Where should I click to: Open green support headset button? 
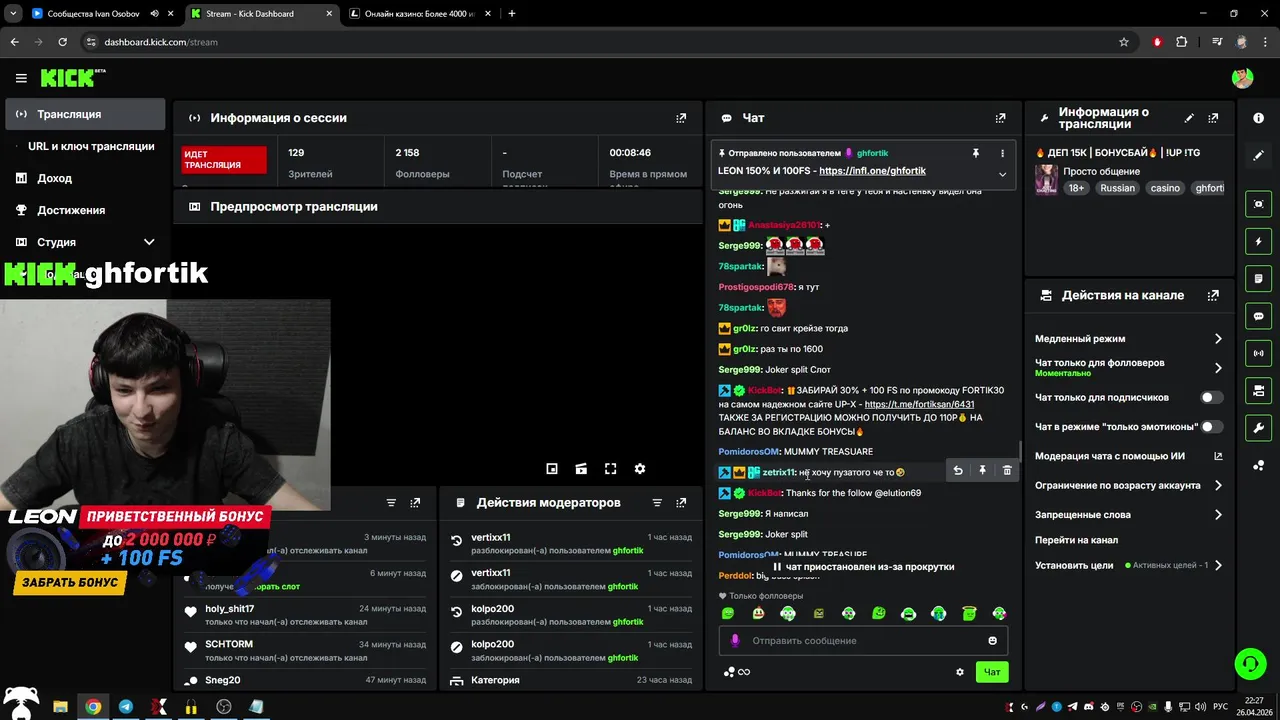1249,663
